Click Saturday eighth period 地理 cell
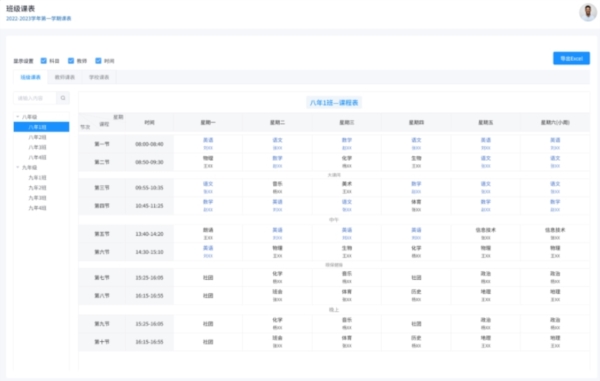Viewport: 600px width, 381px height. point(555,296)
